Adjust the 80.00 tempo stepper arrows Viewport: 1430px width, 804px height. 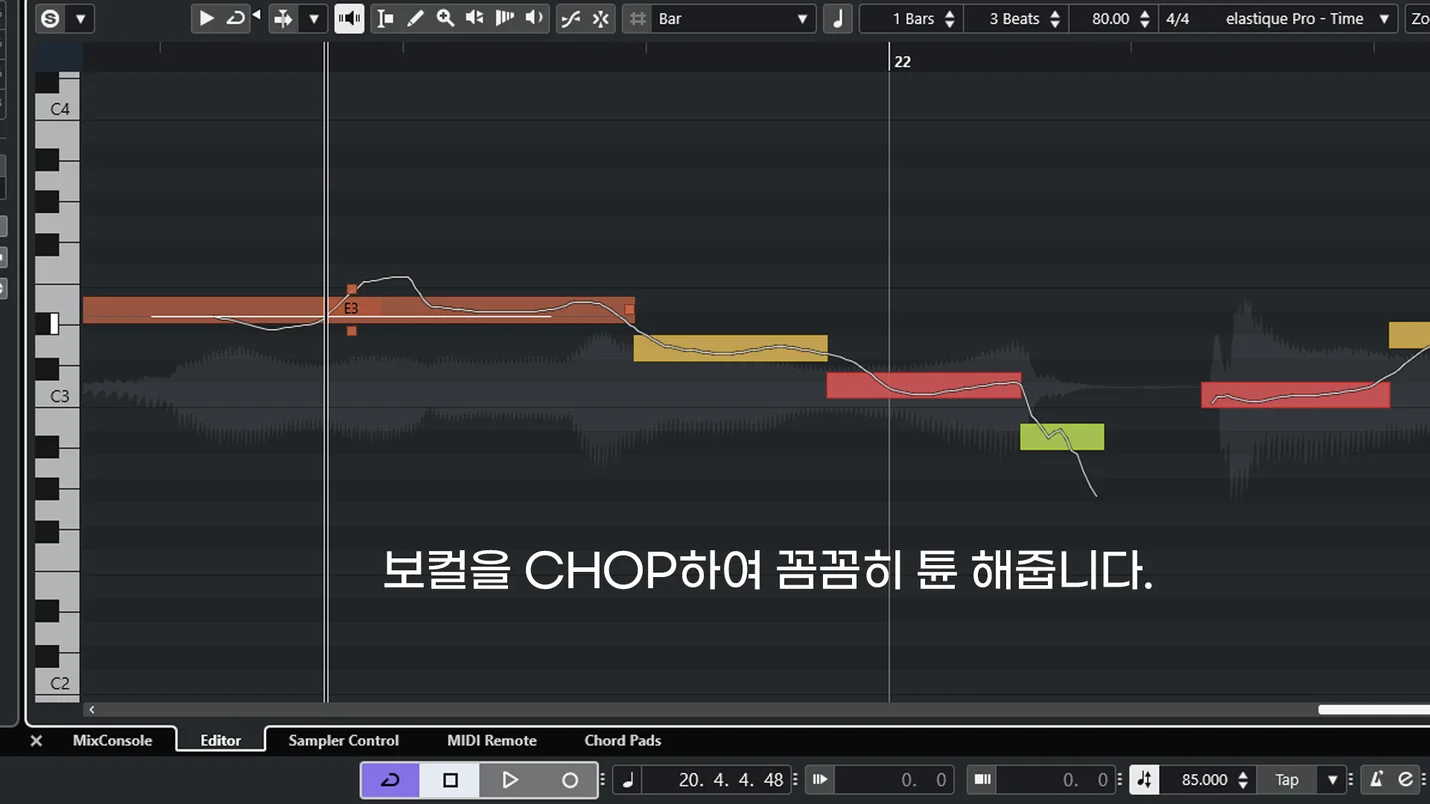1145,18
